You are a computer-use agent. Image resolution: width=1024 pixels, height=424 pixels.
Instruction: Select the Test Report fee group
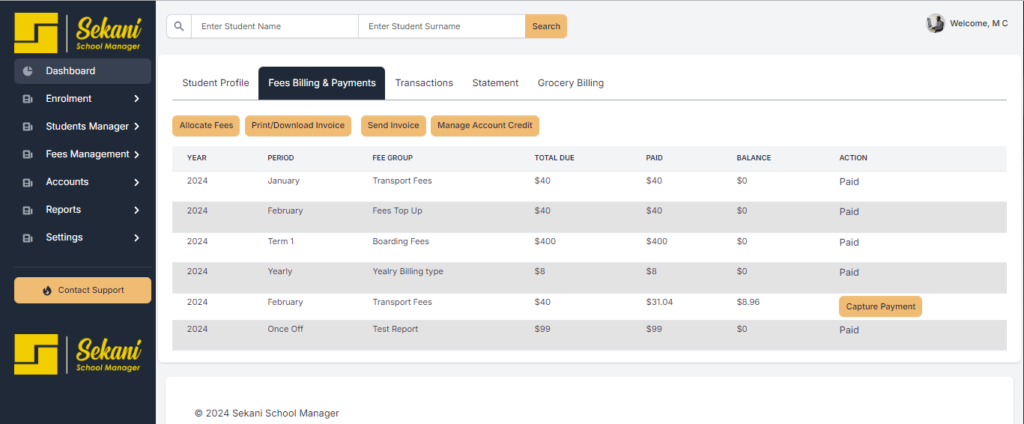click(x=395, y=329)
